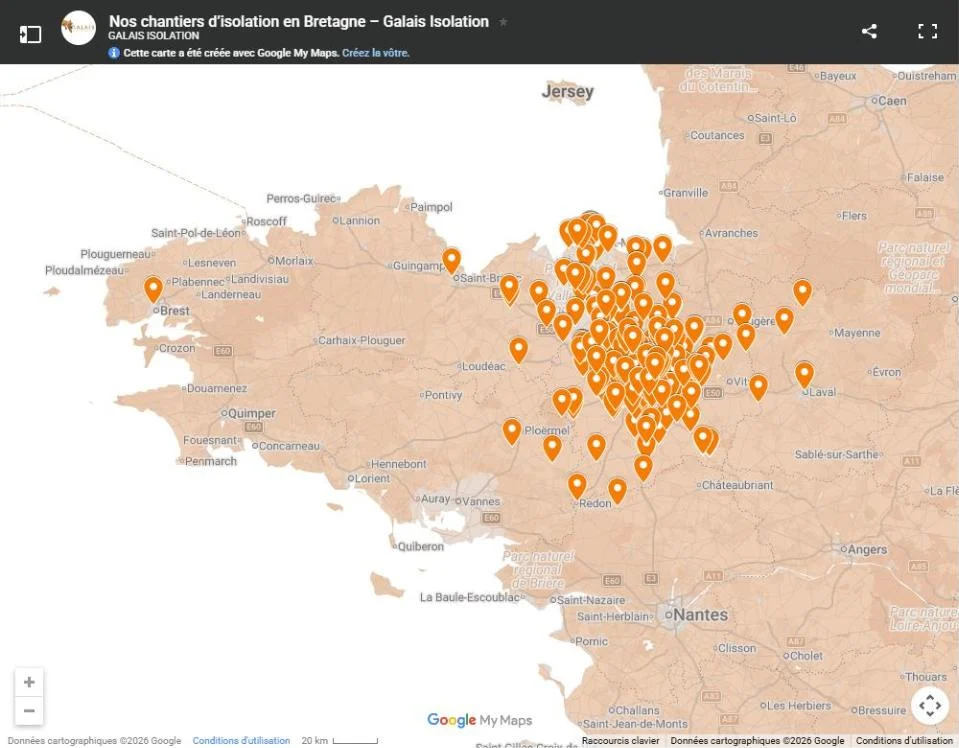Click the 'GALAIS ISOLATION' author name
Image resolution: width=959 pixels, height=748 pixels.
click(154, 35)
